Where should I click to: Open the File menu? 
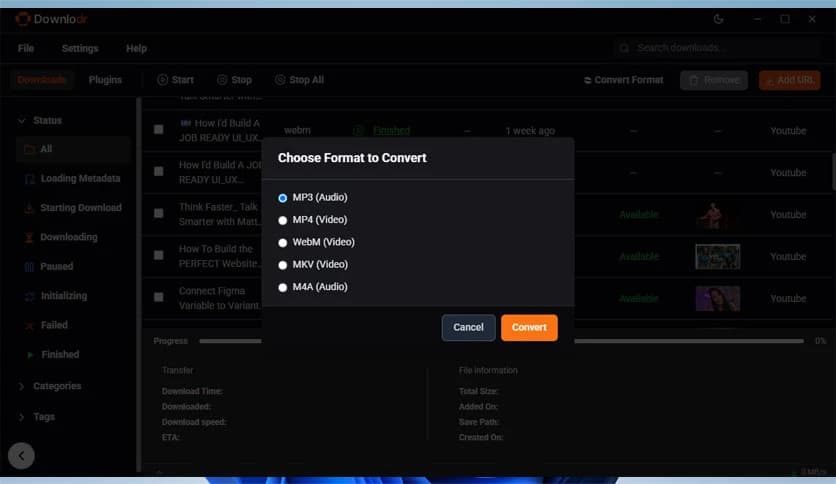26,48
